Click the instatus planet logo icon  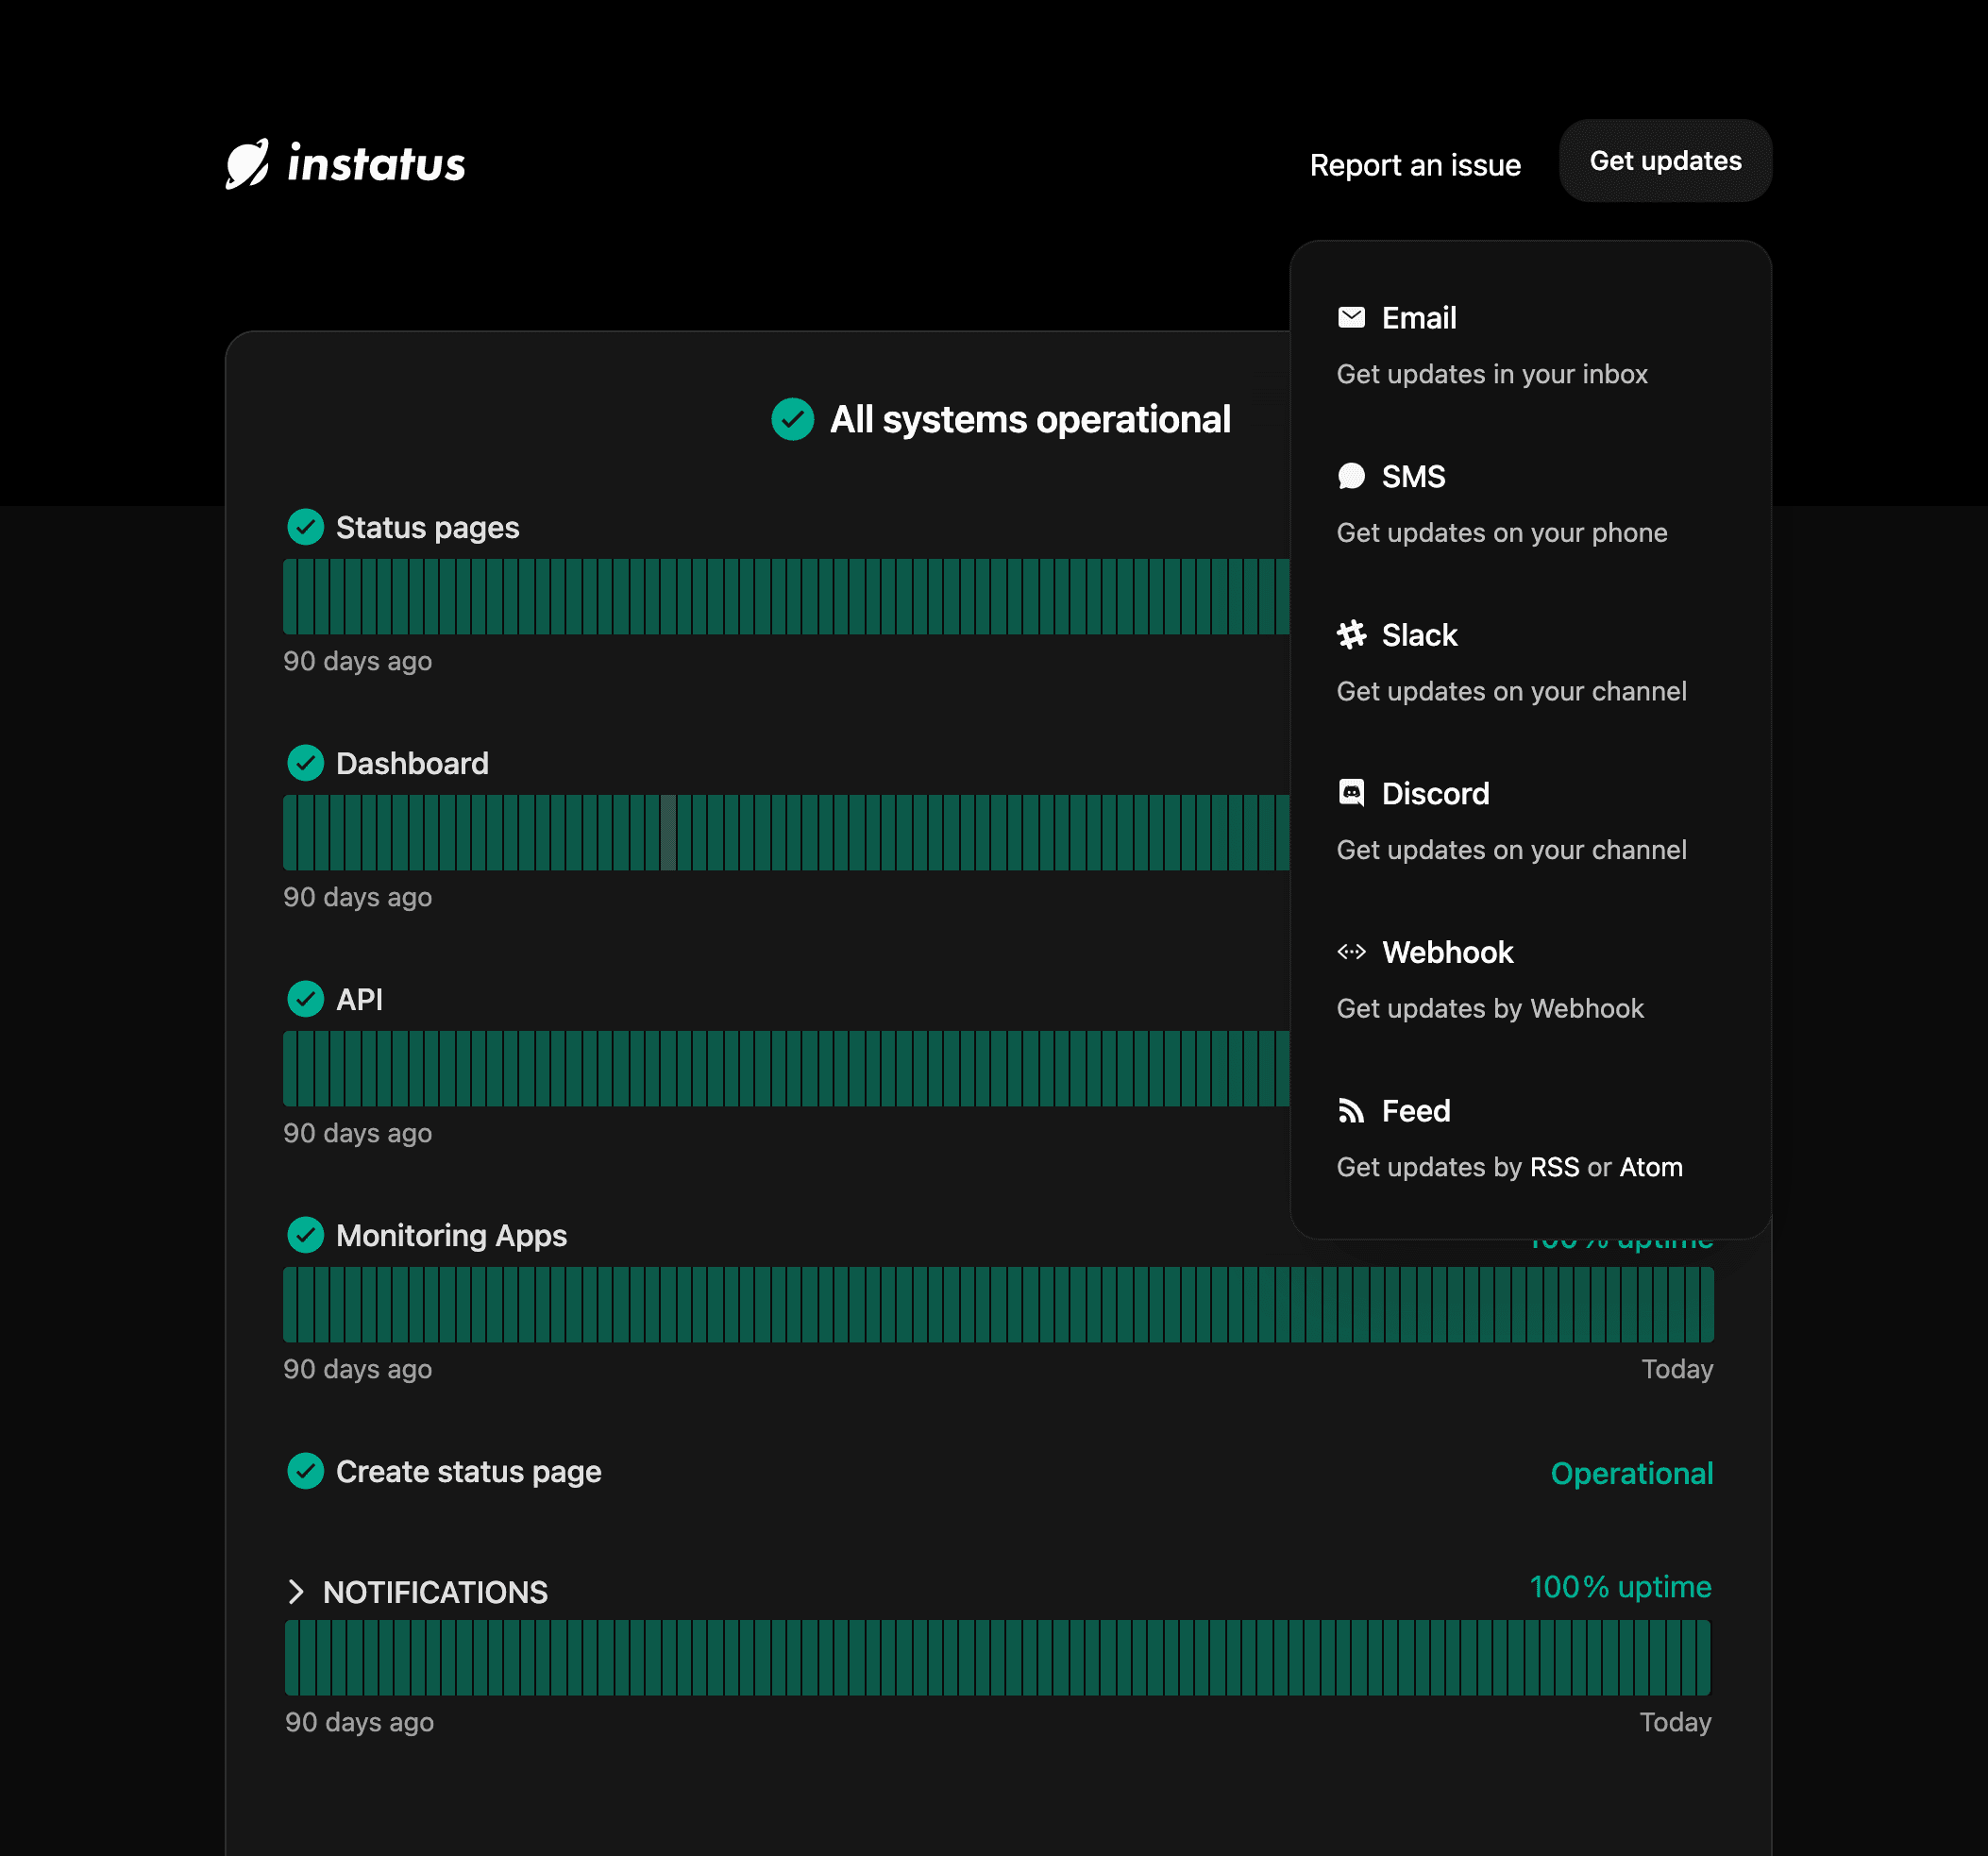[247, 163]
